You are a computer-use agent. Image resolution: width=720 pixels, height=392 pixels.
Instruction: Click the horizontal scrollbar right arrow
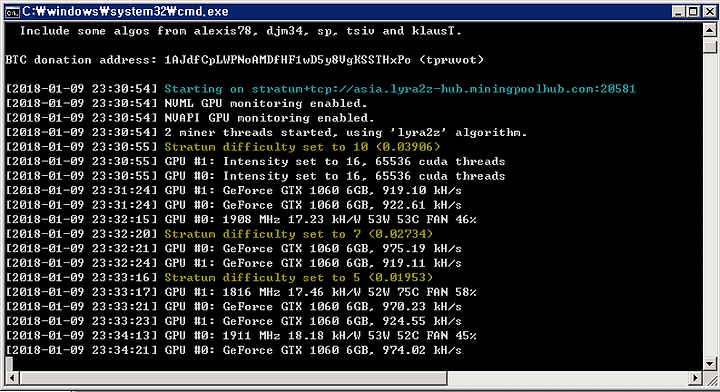tap(695, 378)
